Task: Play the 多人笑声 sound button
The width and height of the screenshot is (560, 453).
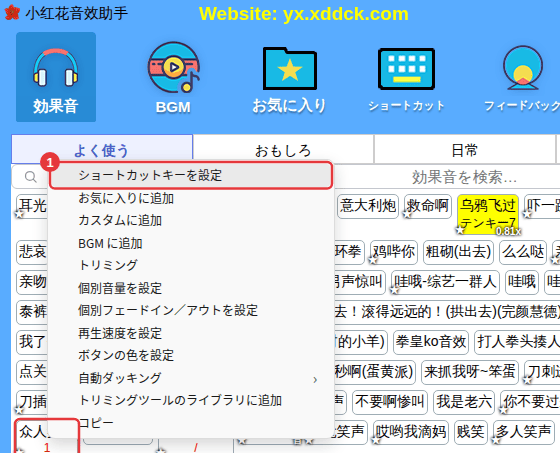Action: click(524, 432)
